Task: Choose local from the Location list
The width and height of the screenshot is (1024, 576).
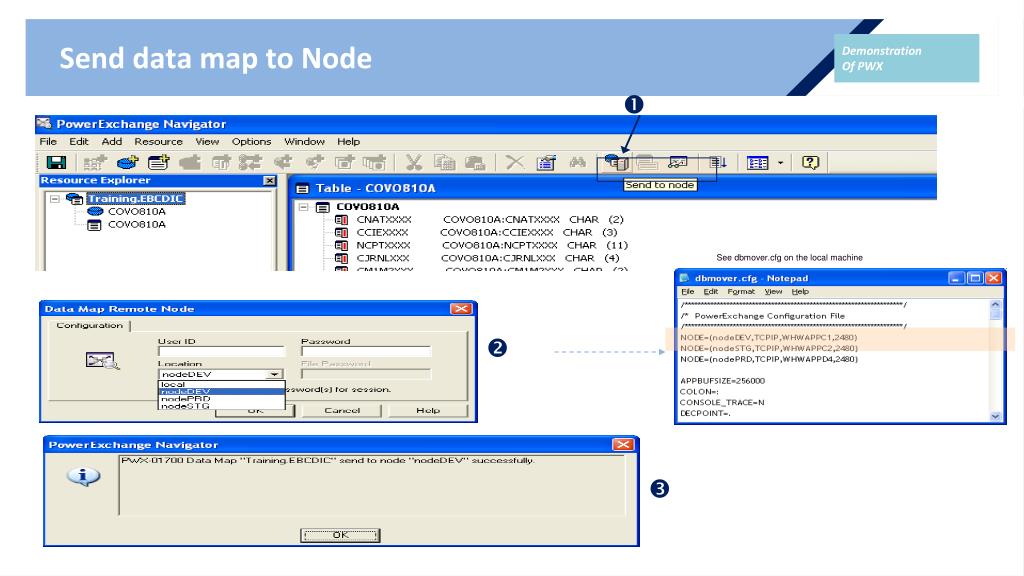Action: tap(221, 385)
